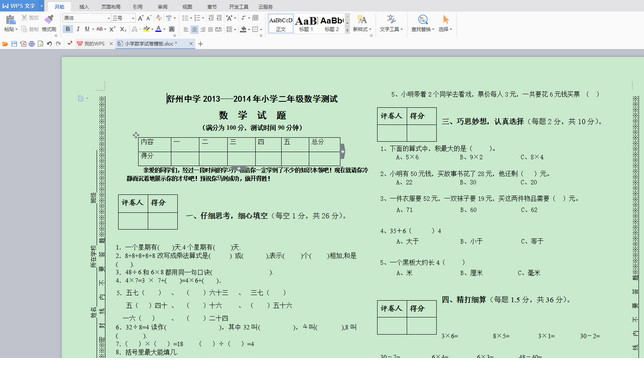The height and width of the screenshot is (372, 644).
Task: Click the 总分 cell in score table
Action: point(324,144)
